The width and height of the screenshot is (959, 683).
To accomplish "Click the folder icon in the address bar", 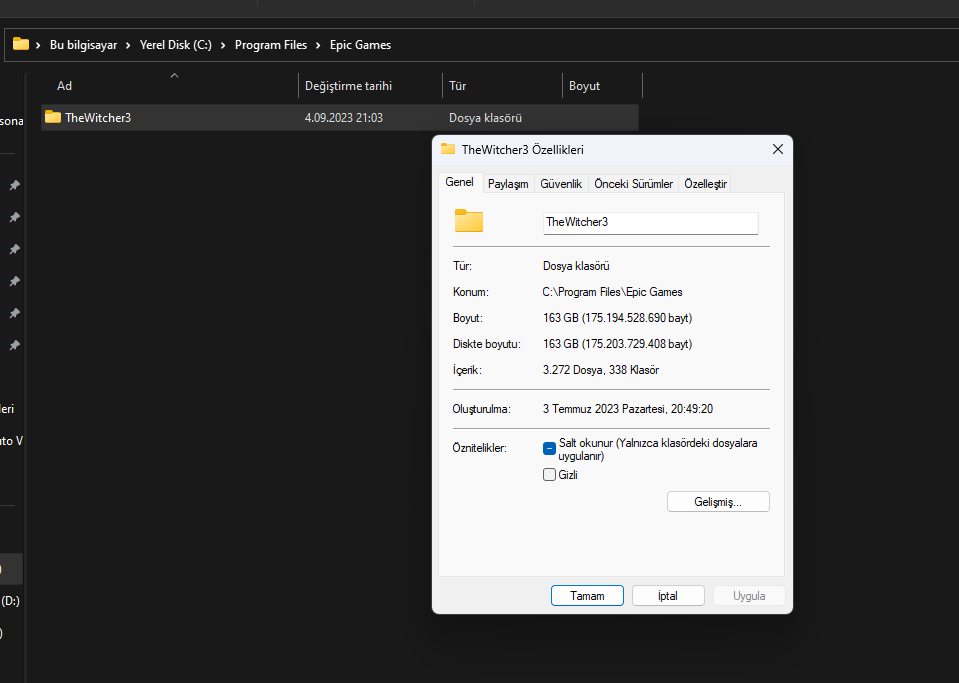I will tap(21, 44).
